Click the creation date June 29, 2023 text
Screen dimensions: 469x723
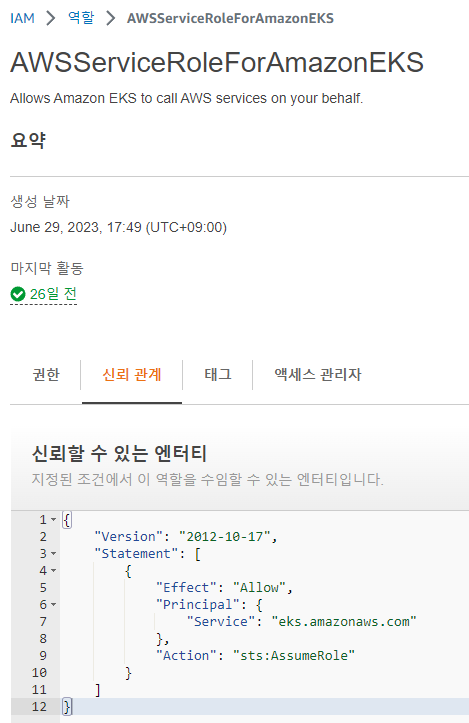coord(119,228)
